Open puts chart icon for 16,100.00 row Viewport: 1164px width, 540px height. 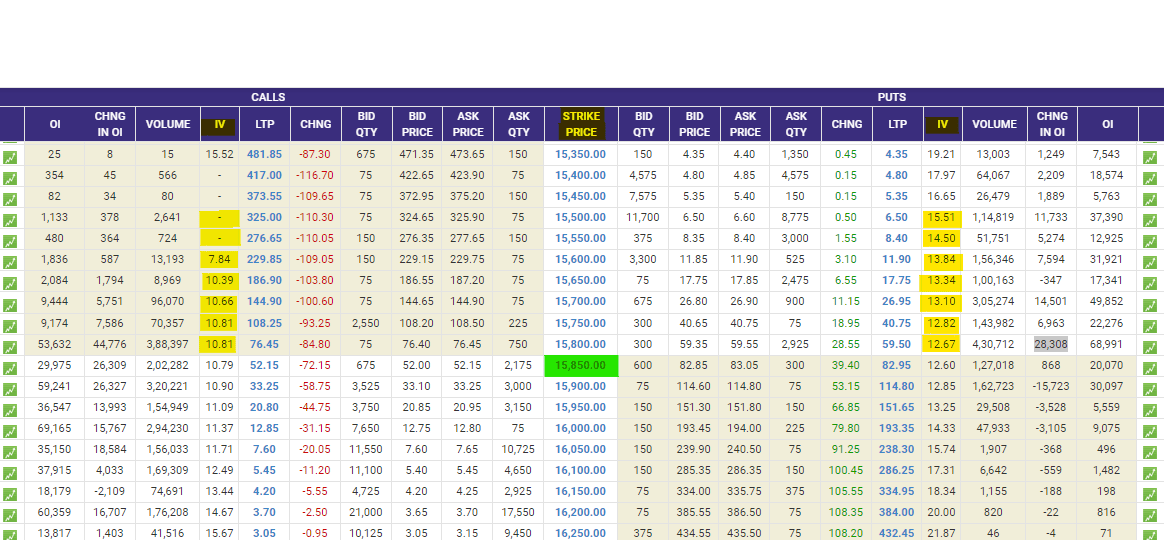(1150, 474)
